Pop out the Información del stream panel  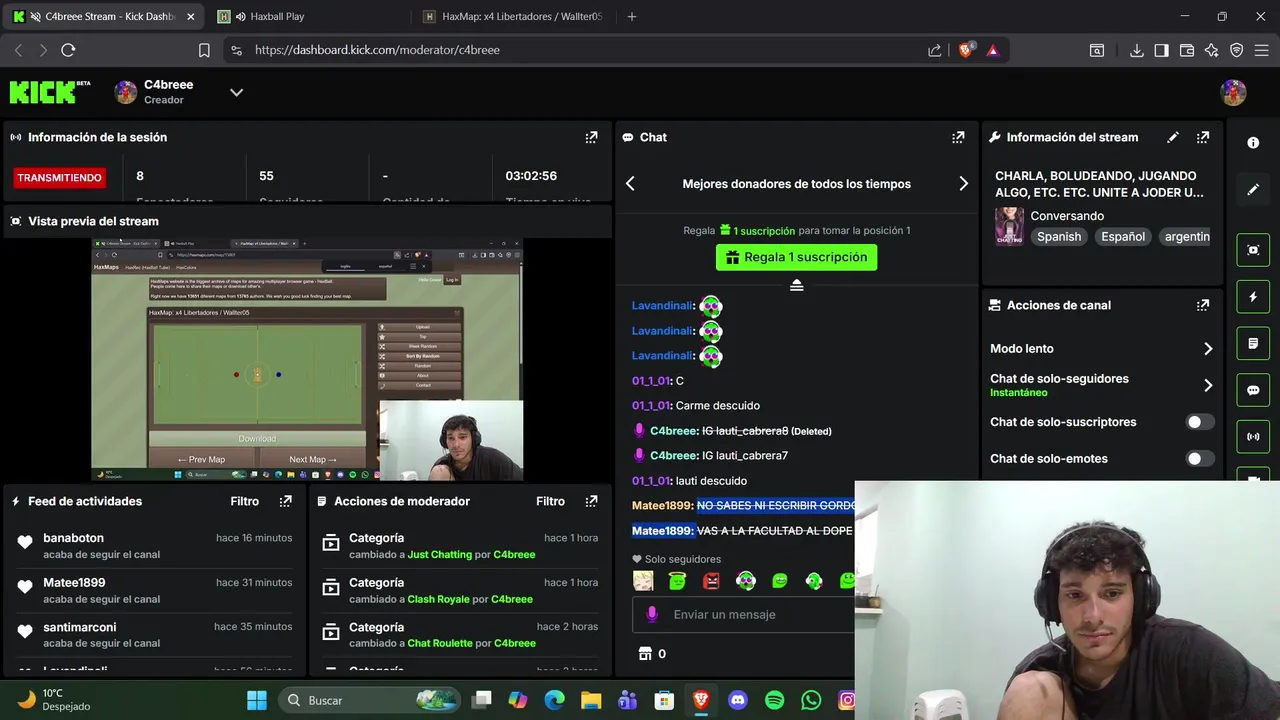(1203, 137)
